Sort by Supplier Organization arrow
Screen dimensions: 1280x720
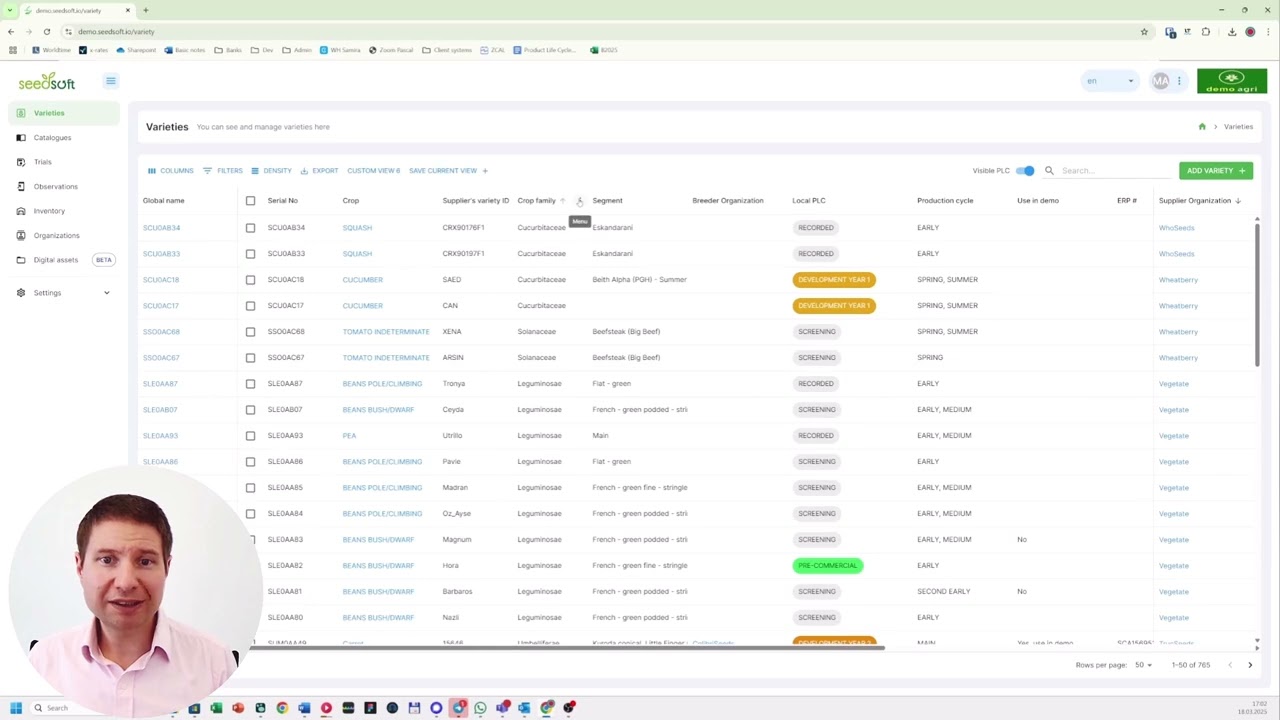point(1238,201)
